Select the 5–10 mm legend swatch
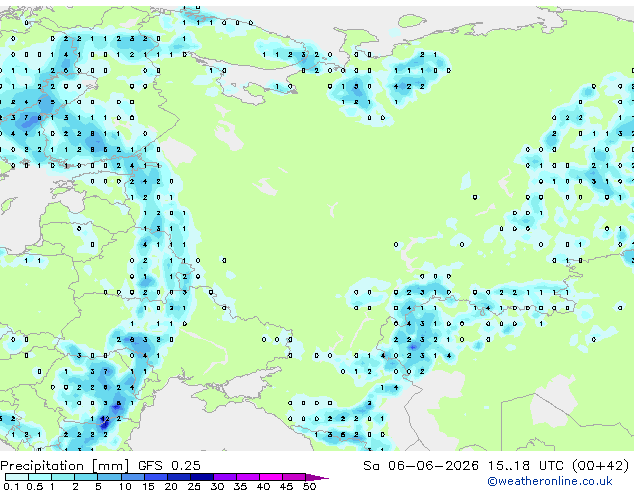The image size is (634, 490). (109, 477)
